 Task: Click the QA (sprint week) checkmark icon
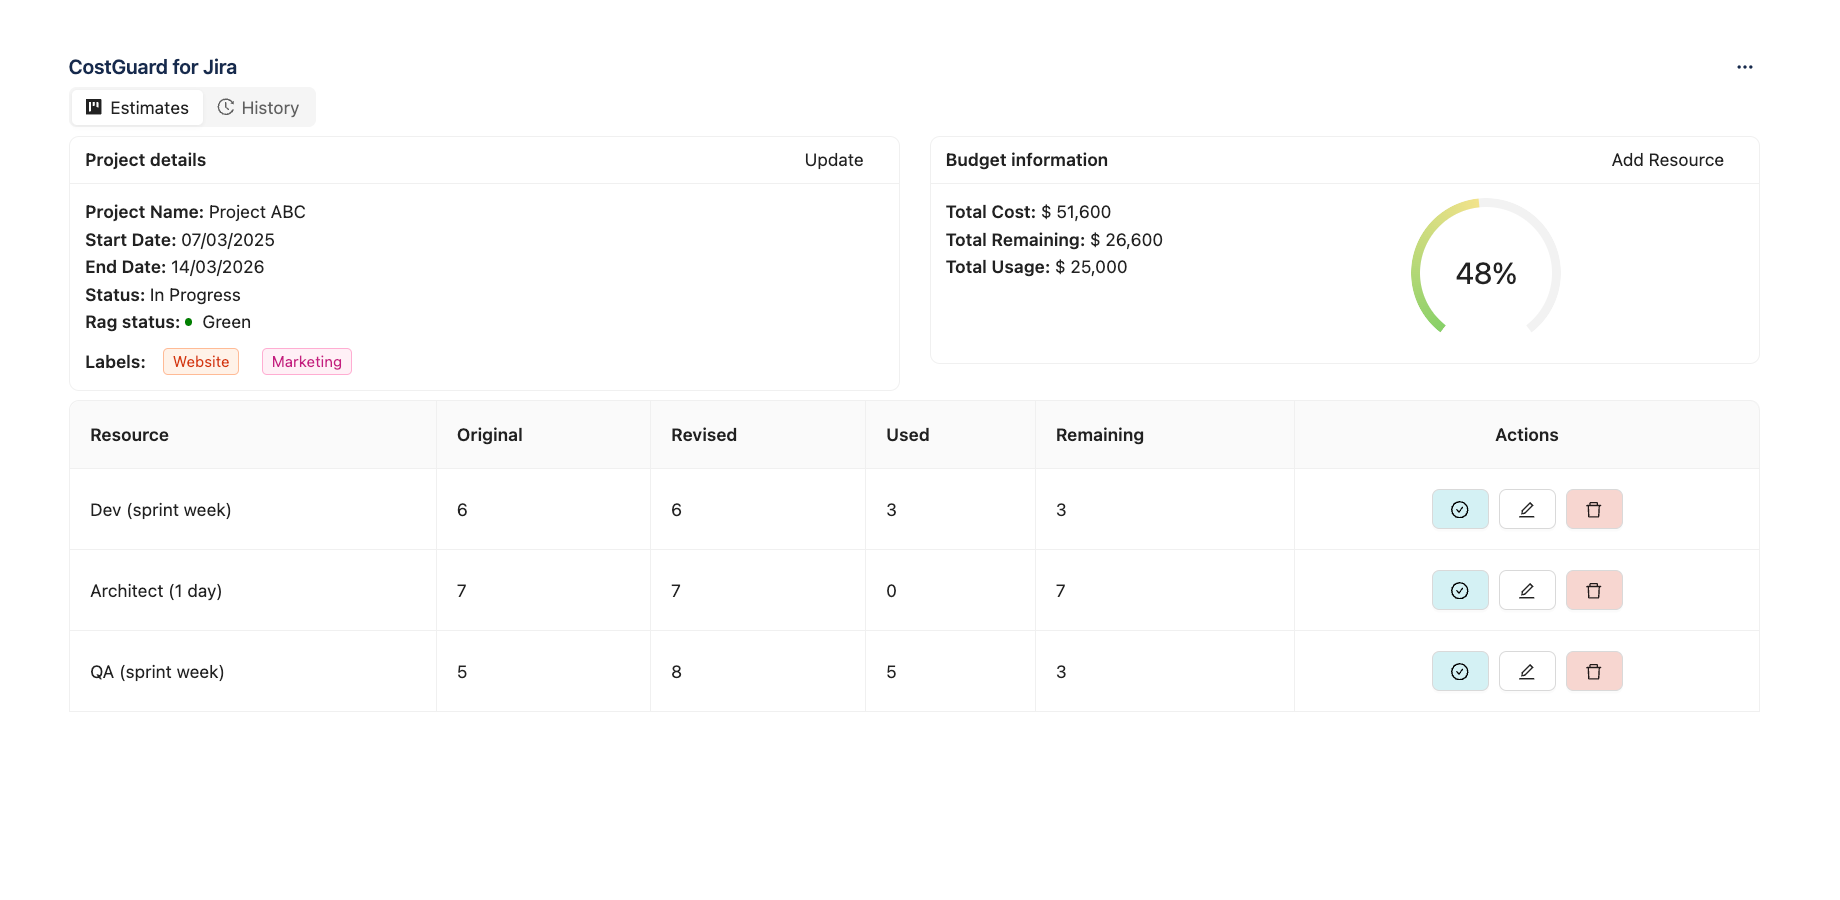1460,671
